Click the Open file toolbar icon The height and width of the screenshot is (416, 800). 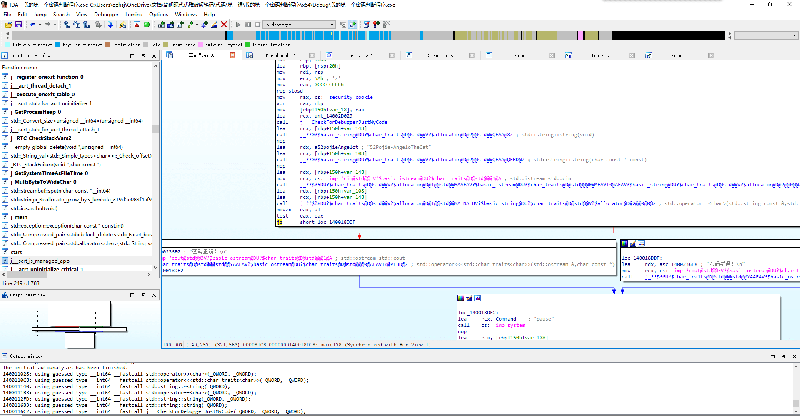(8, 26)
